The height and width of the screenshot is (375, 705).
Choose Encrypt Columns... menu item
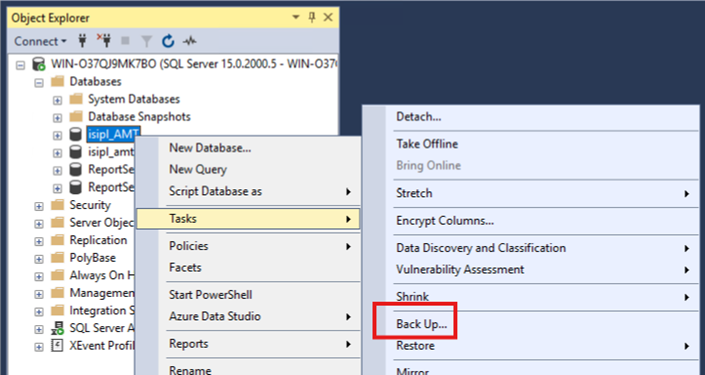click(x=531, y=221)
